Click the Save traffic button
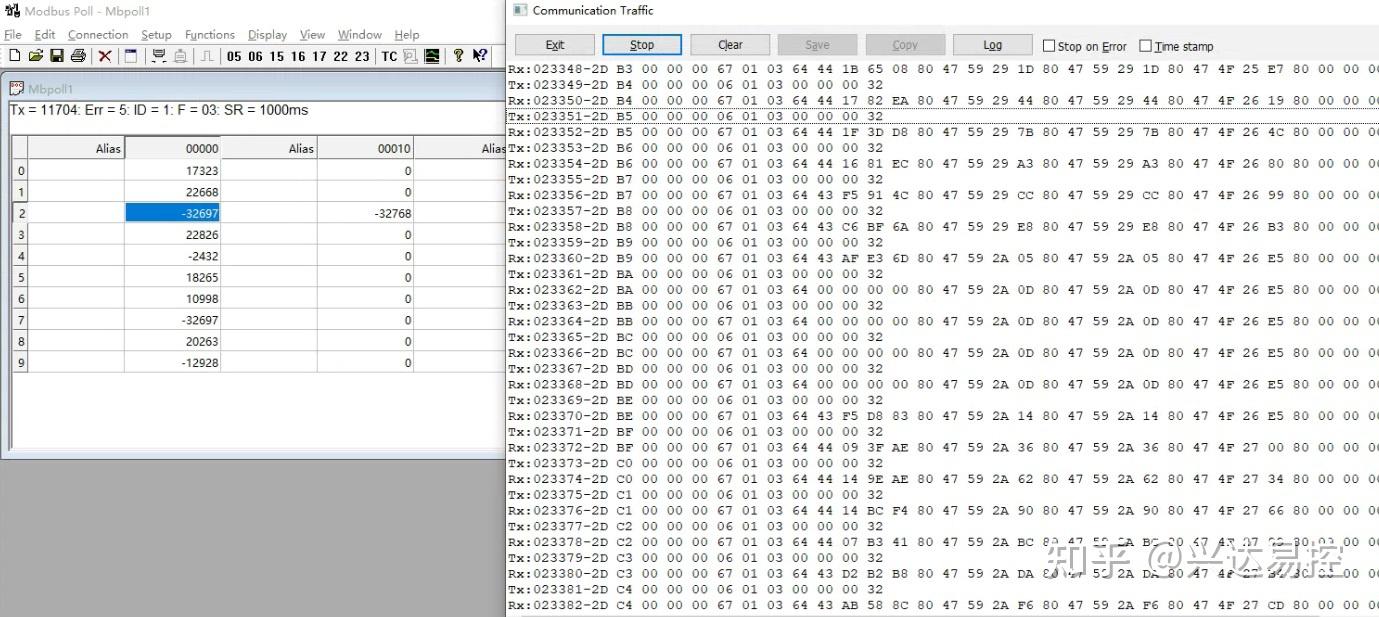 [x=817, y=45]
